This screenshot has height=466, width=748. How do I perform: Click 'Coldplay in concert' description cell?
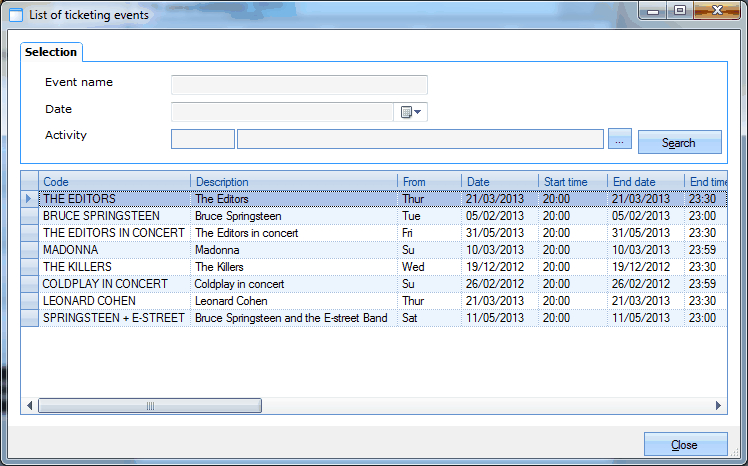(294, 284)
